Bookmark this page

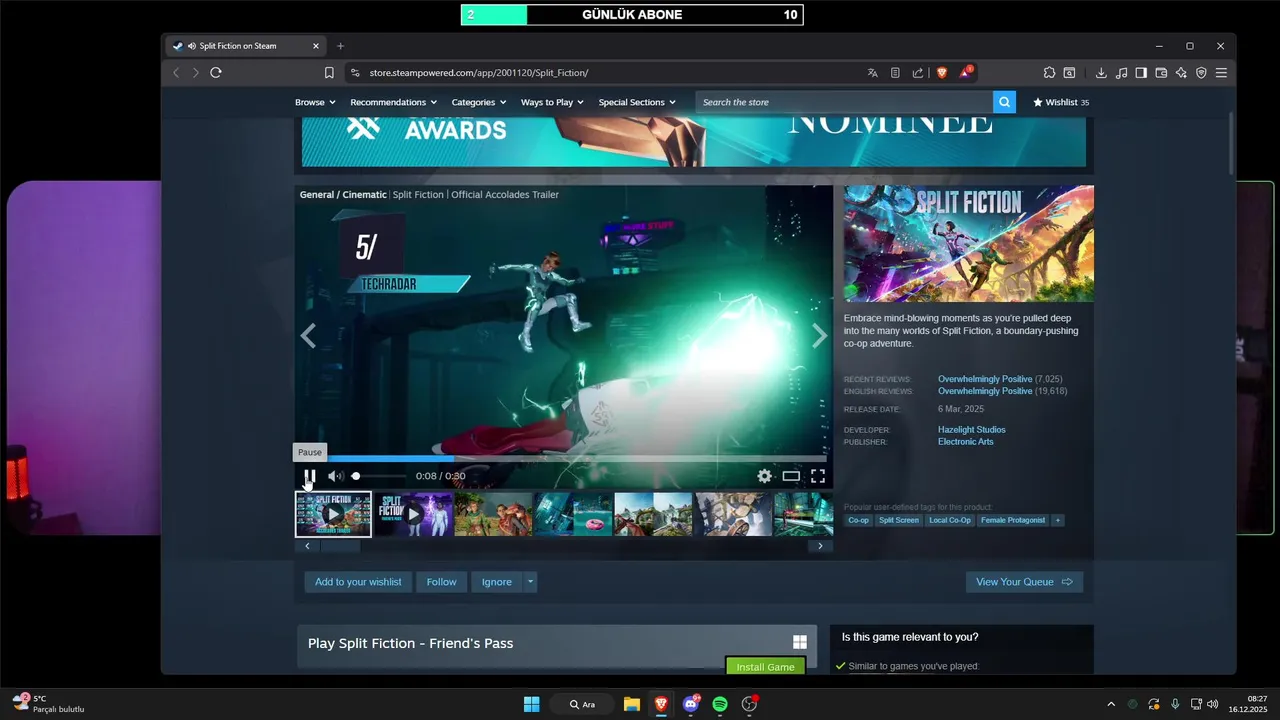tap(329, 73)
